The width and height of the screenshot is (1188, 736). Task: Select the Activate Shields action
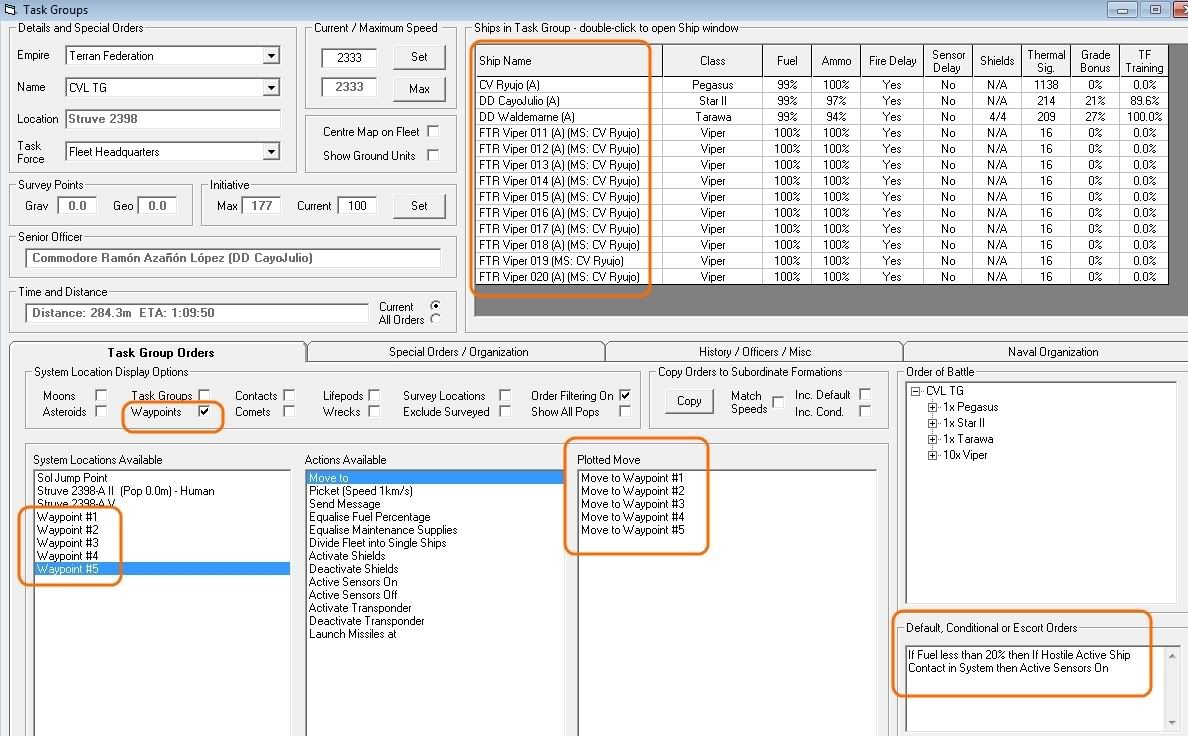coord(434,556)
